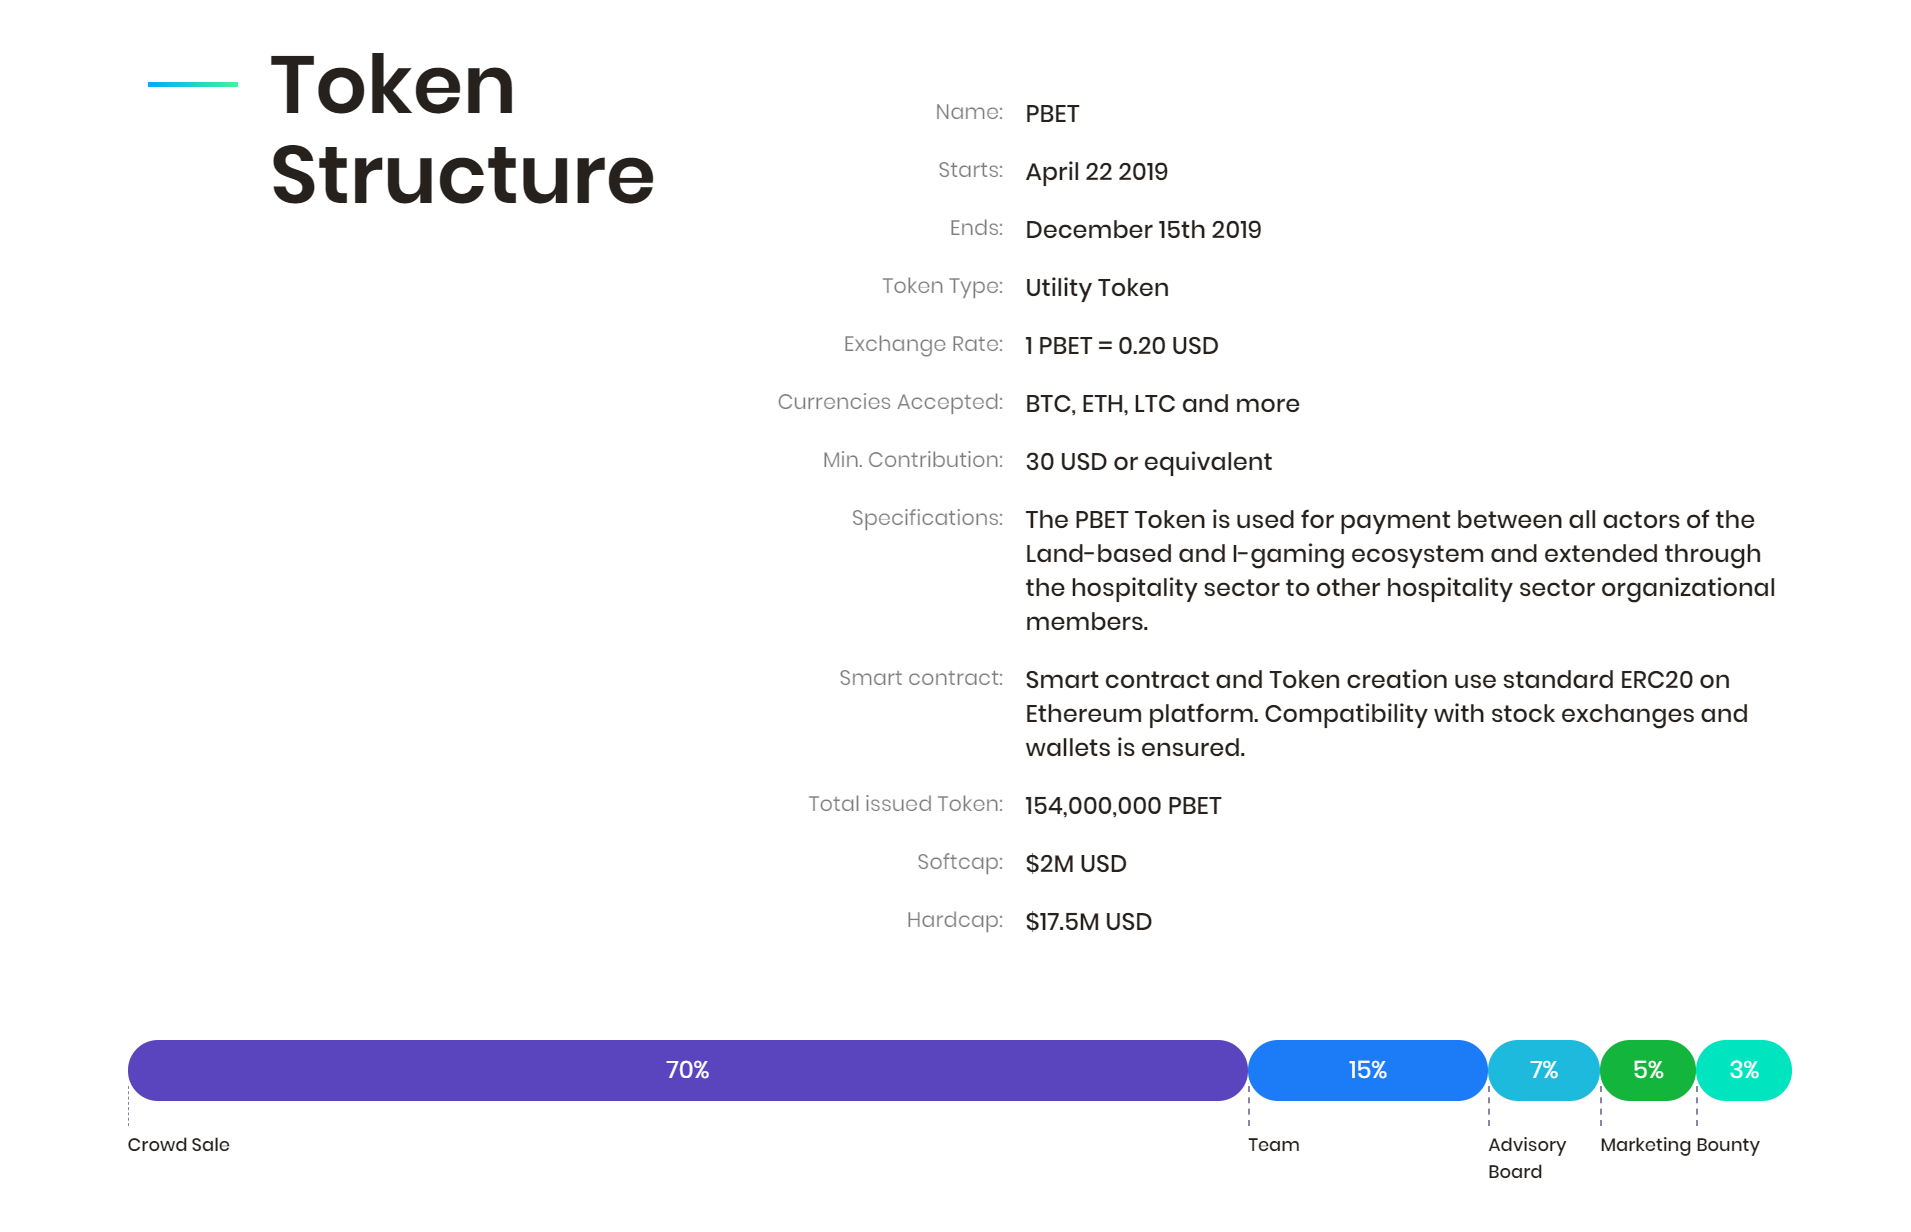Click the Advisory Board label

(x=1527, y=1158)
